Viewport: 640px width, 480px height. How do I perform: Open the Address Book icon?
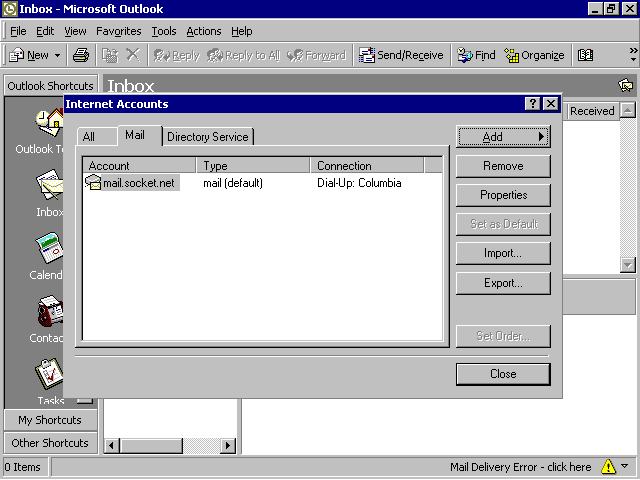coord(585,55)
